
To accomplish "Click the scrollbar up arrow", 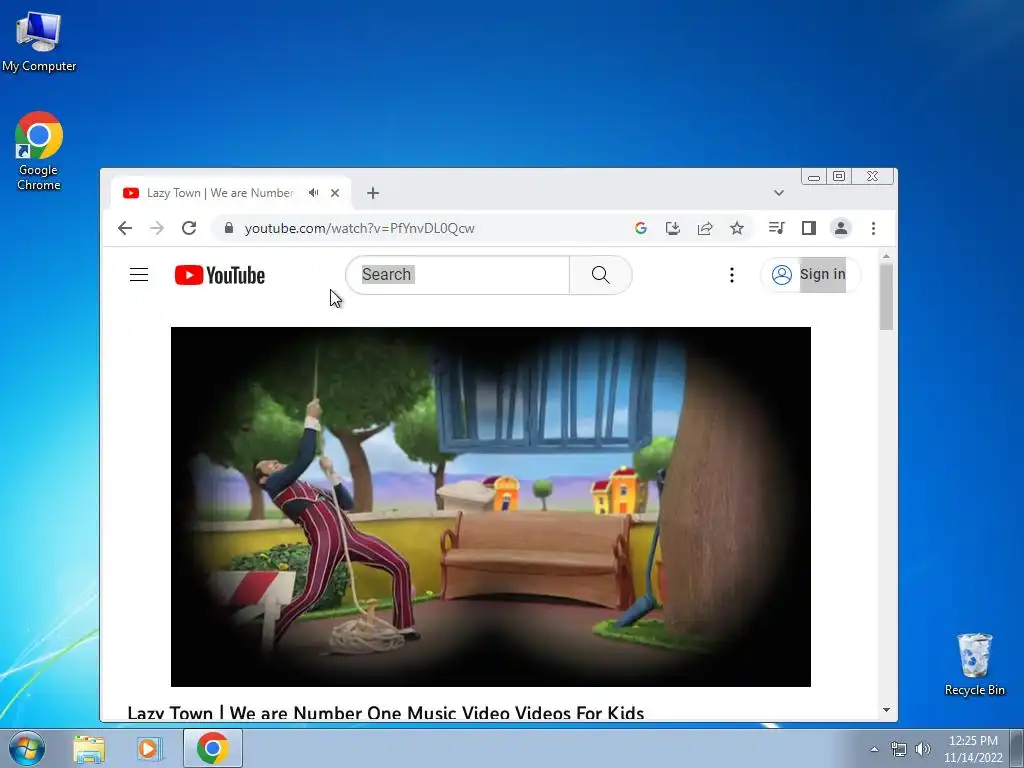I will (x=886, y=257).
